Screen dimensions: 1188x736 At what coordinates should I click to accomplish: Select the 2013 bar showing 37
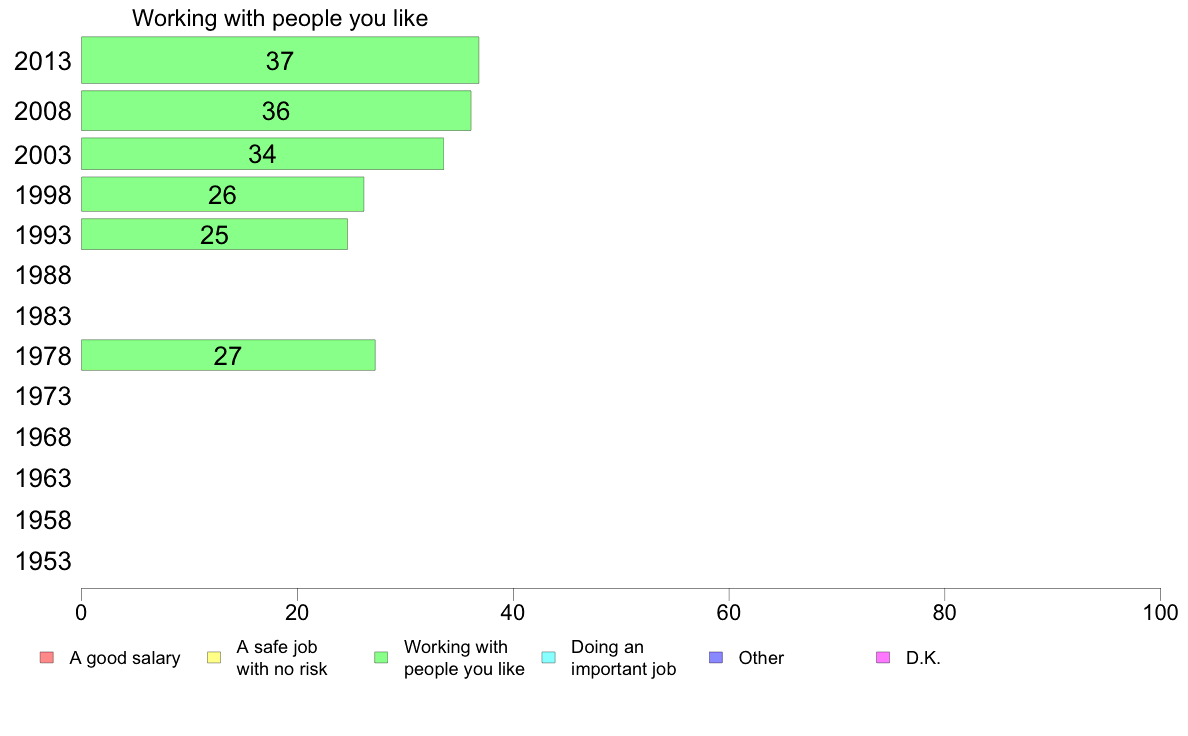(x=280, y=60)
